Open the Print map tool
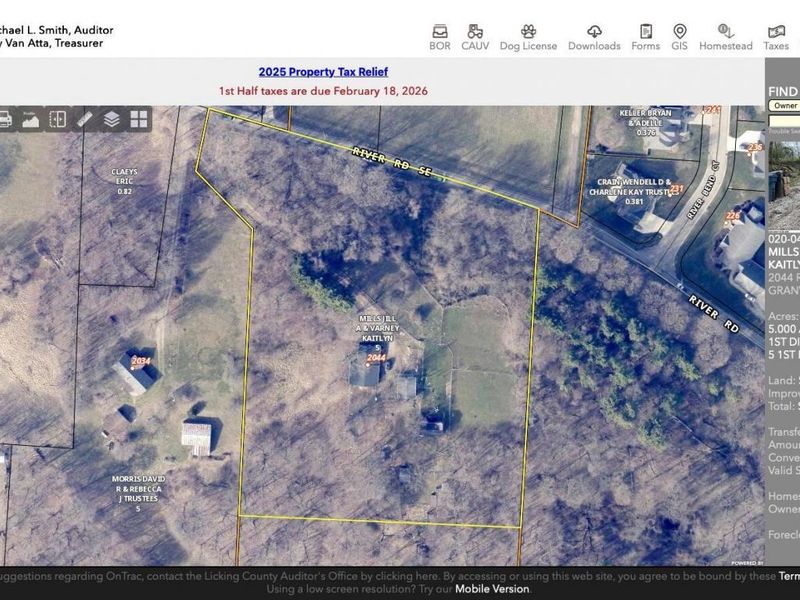 click(5, 120)
